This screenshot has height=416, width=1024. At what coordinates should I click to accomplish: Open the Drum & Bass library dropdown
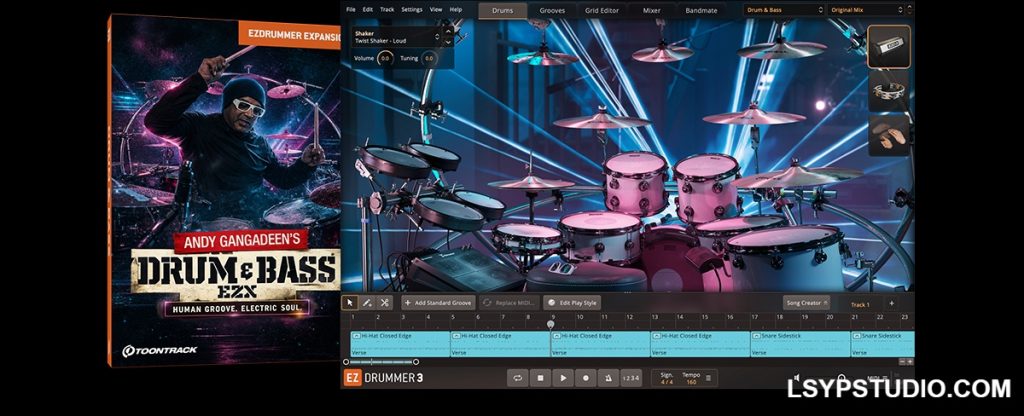784,10
